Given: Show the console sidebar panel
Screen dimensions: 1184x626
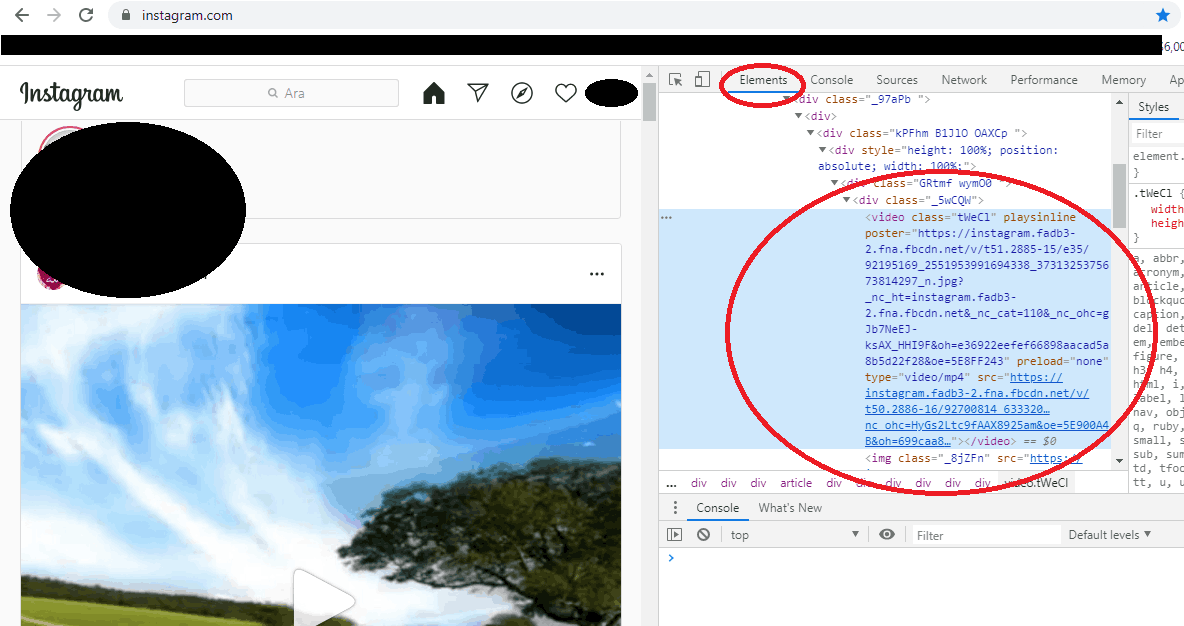Looking at the screenshot, I should 675,535.
